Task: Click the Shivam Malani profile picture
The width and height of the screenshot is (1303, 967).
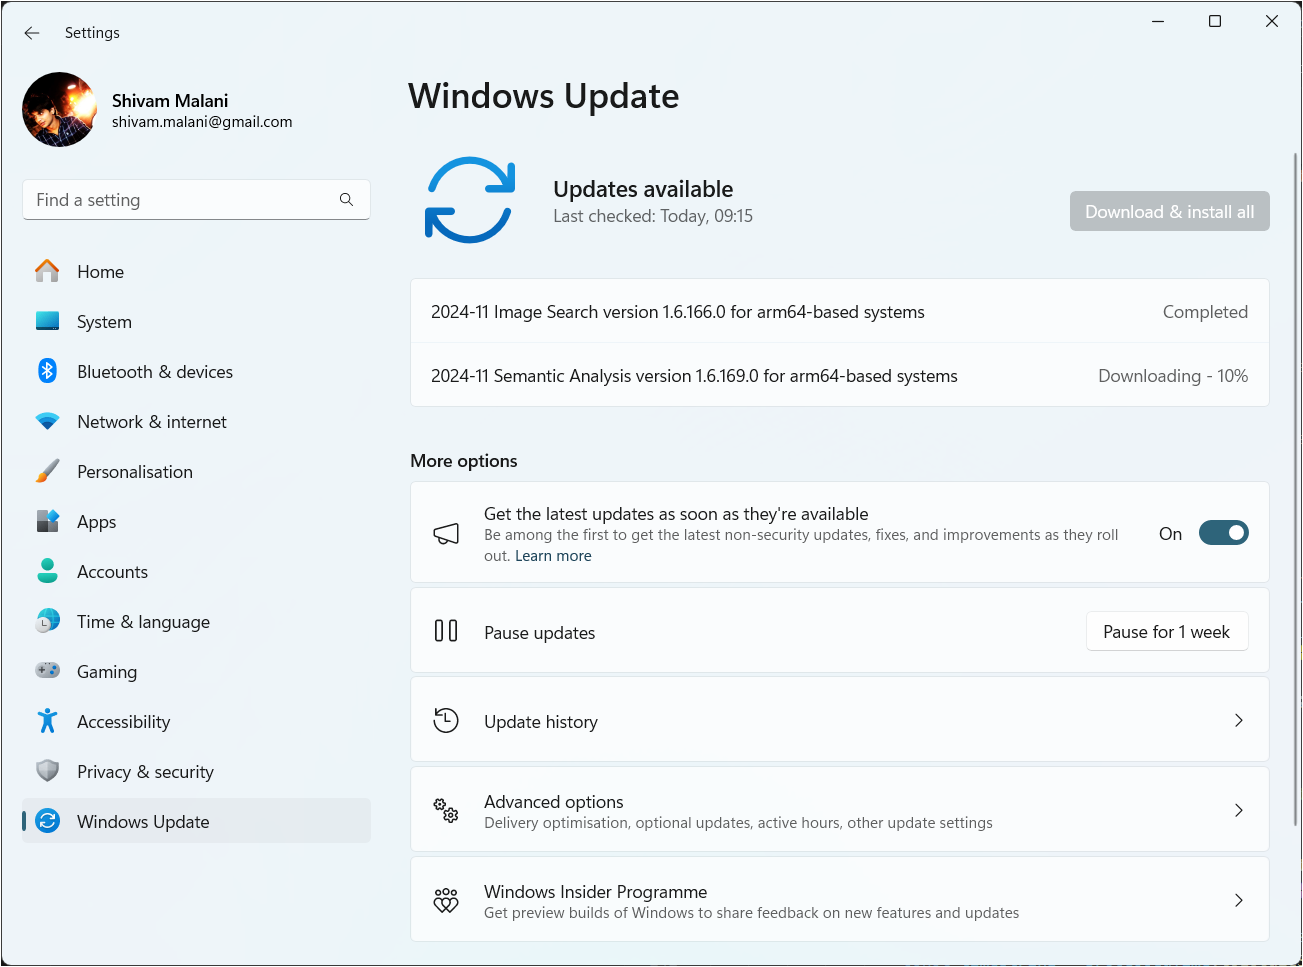Action: click(x=60, y=110)
